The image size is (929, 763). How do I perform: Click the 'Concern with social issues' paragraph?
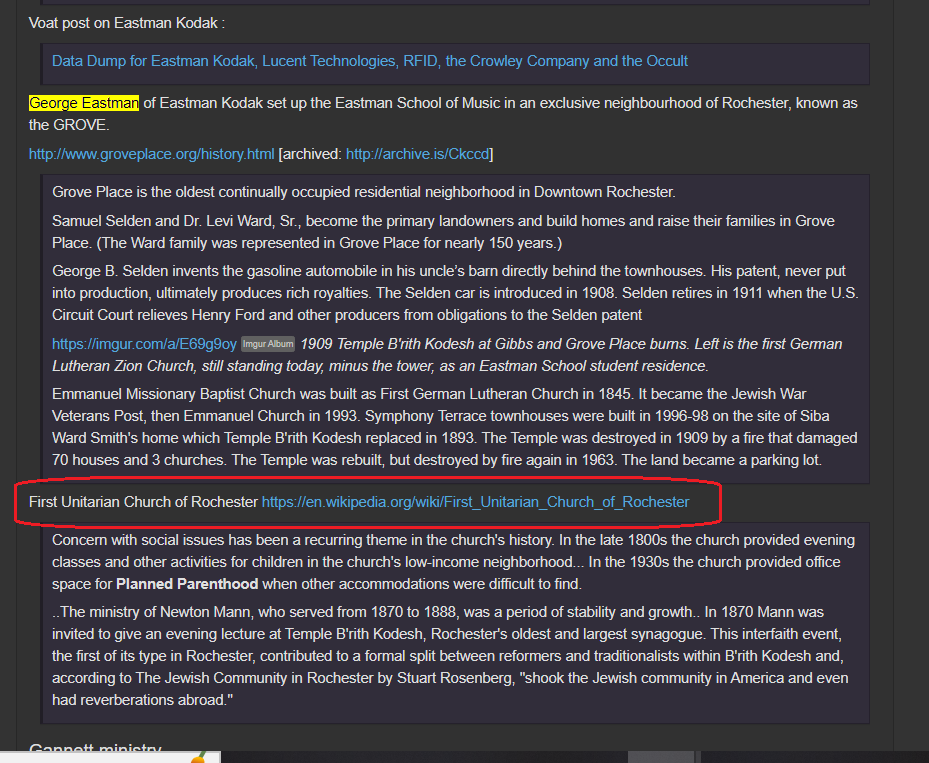[x=453, y=562]
